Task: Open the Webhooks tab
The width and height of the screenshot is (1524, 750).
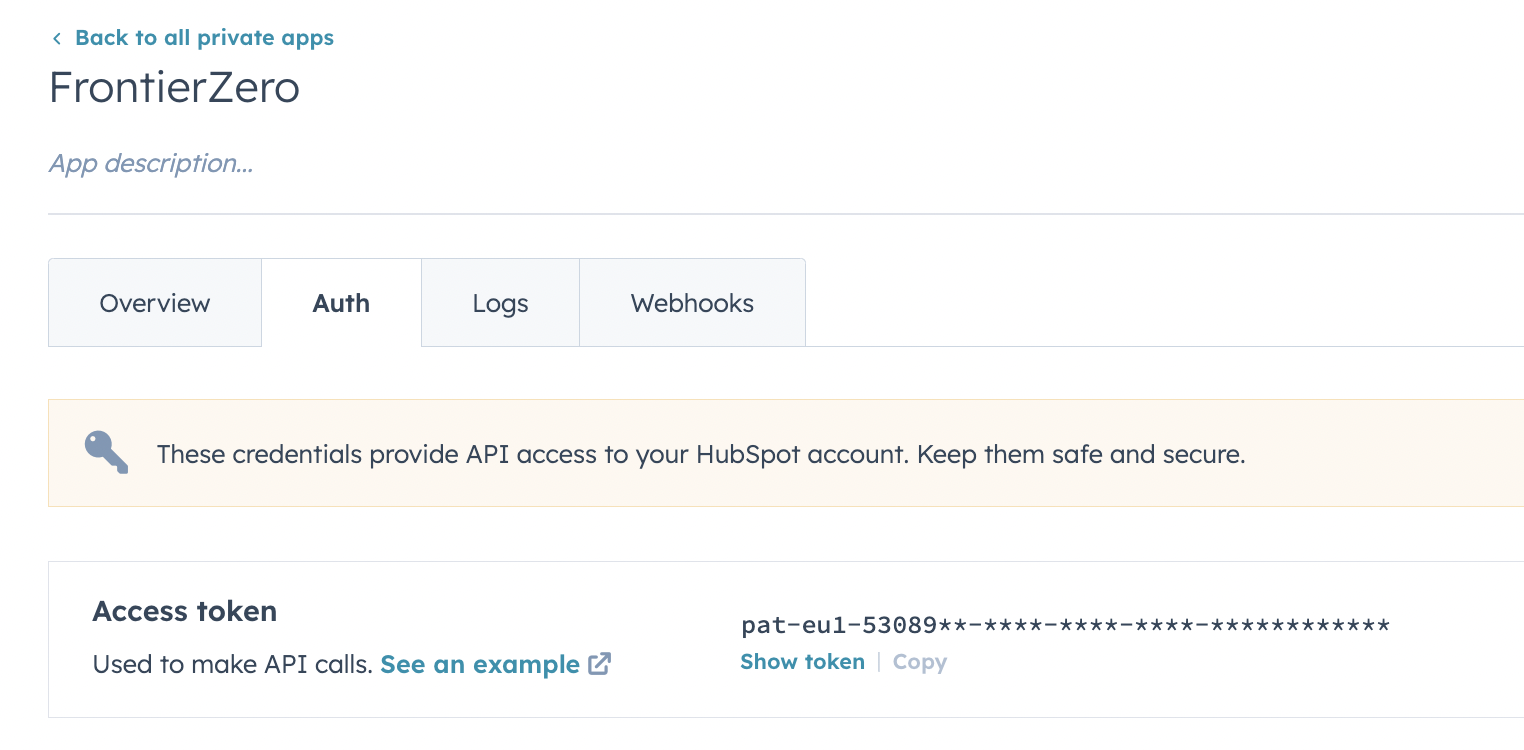Action: (x=692, y=303)
